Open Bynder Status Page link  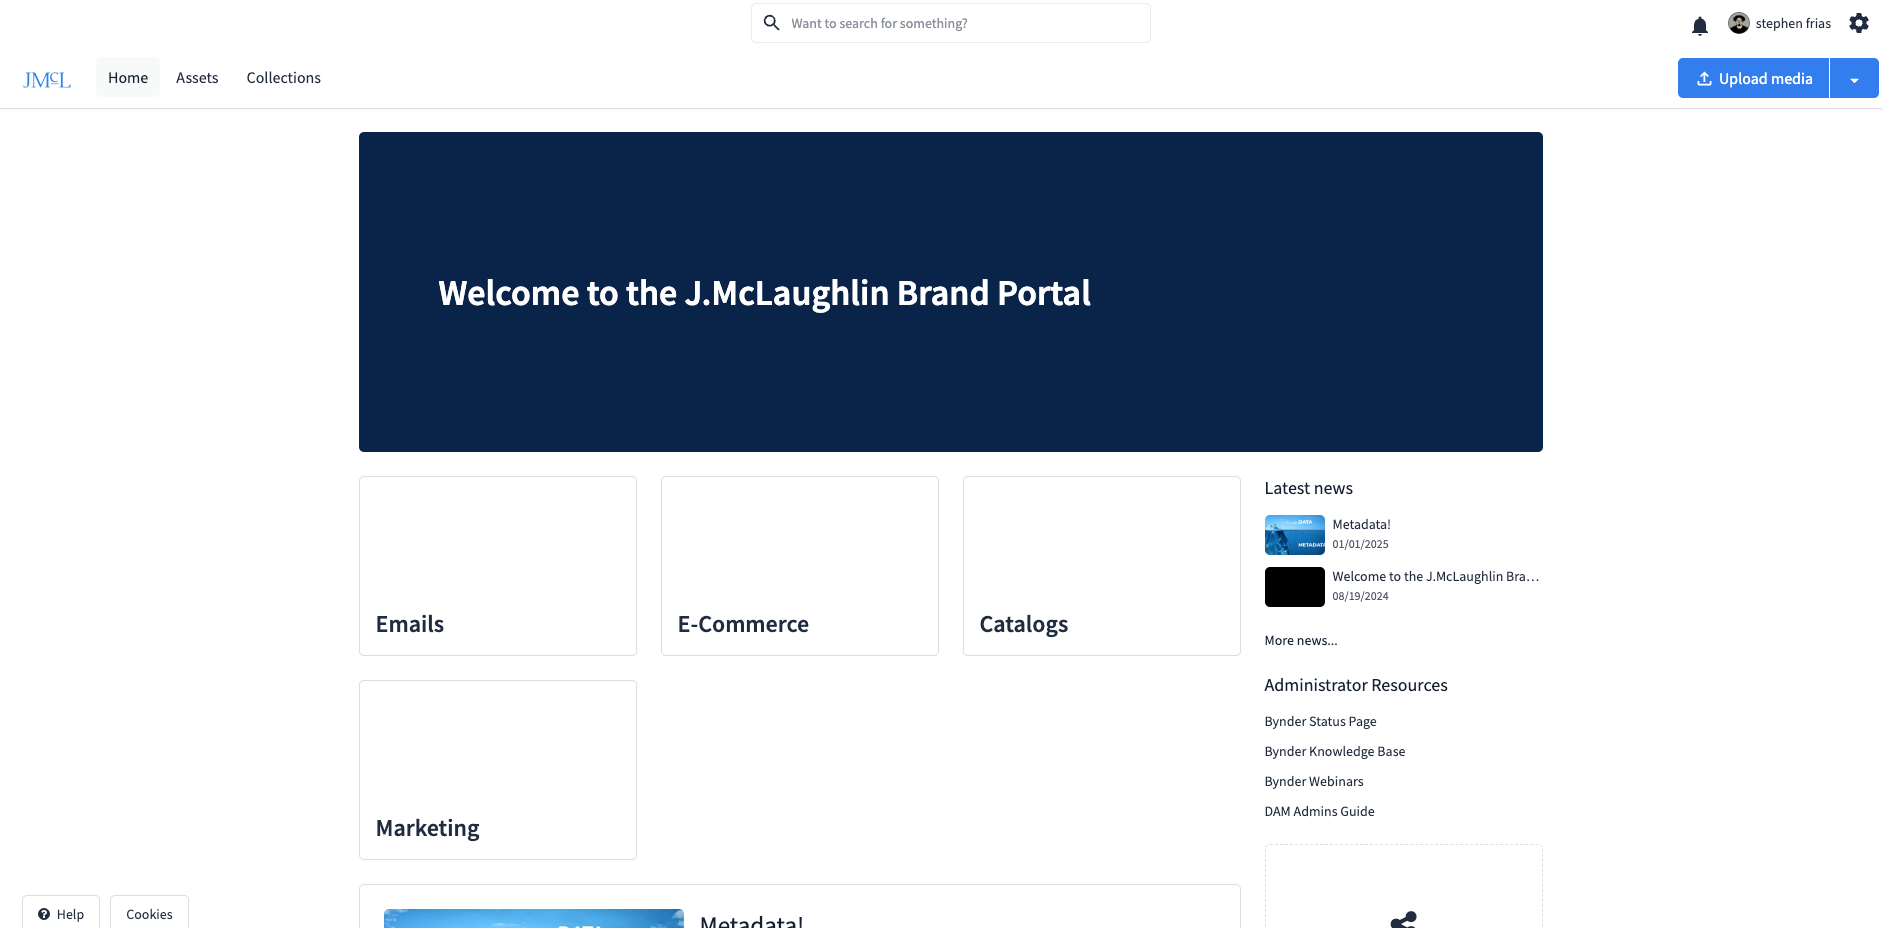tap(1320, 722)
